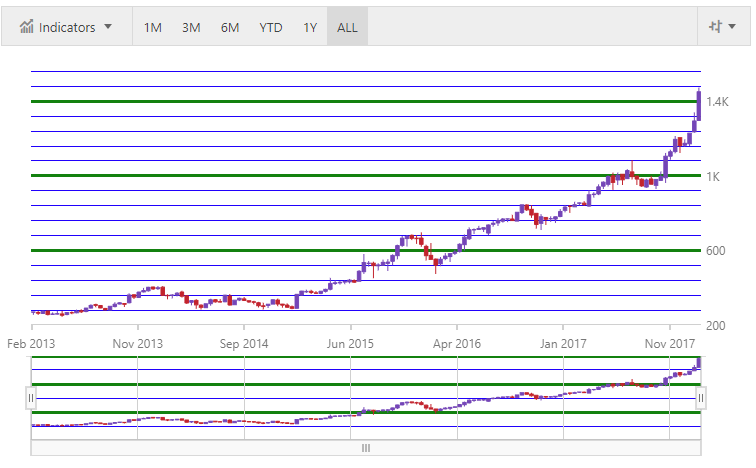Click the left navigator range handle

[x=31, y=398]
